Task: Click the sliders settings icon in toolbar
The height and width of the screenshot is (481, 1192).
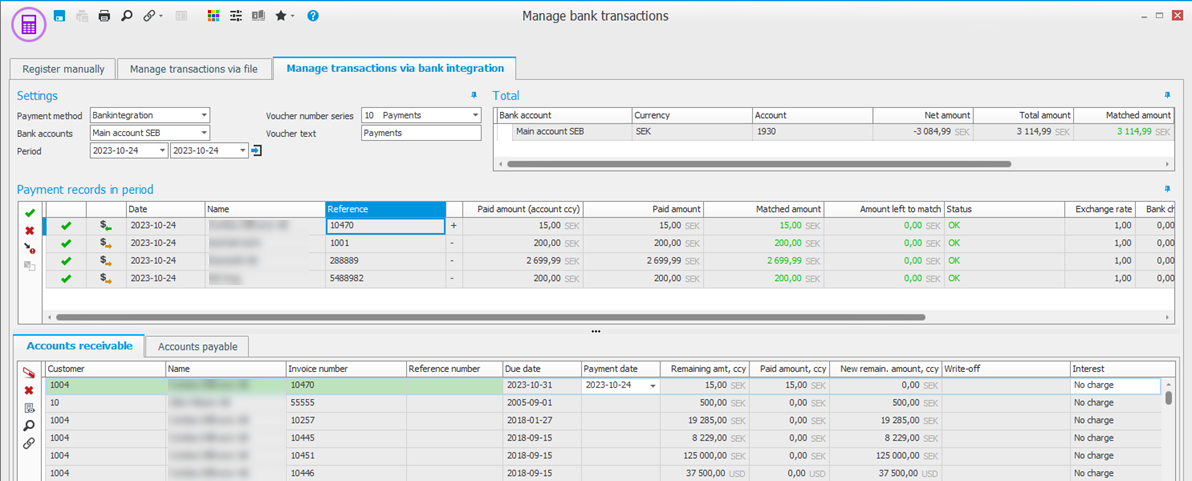Action: pyautogui.click(x=236, y=16)
